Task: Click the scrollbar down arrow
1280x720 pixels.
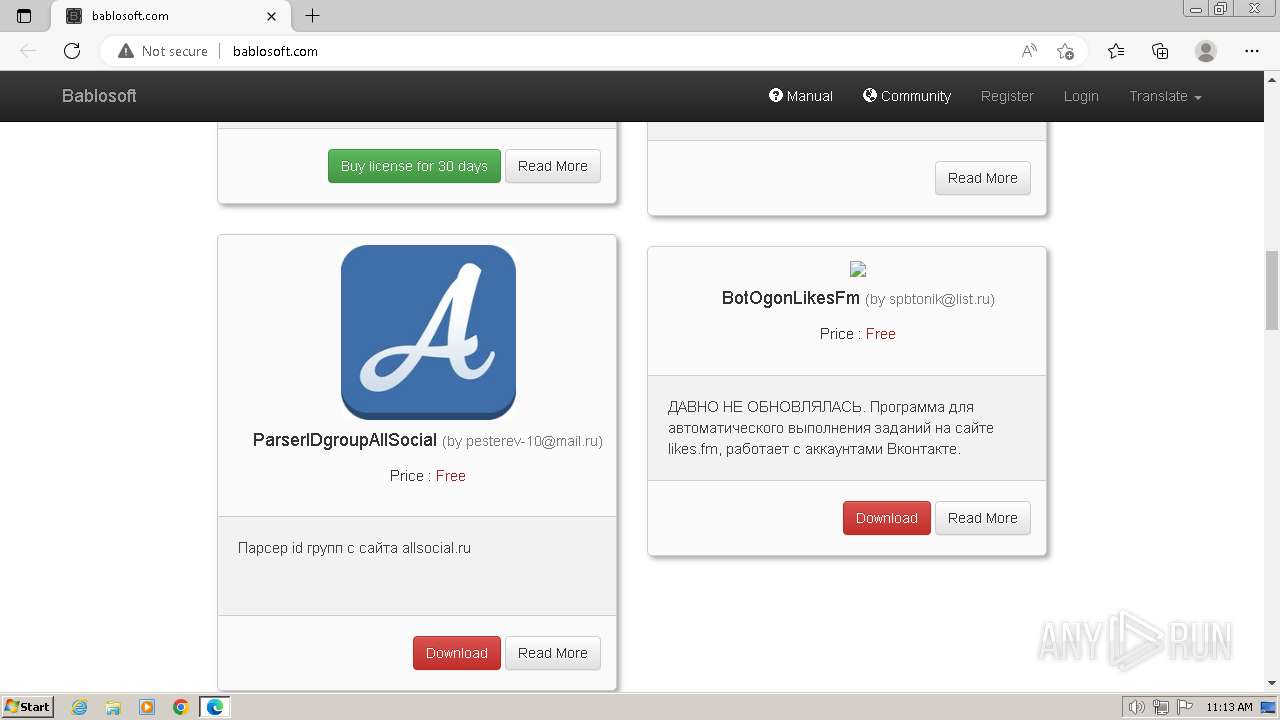Action: [x=1272, y=683]
